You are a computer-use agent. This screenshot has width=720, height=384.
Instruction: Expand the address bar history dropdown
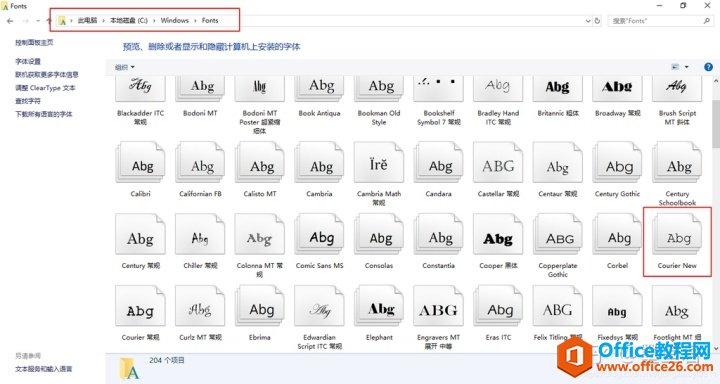[x=588, y=21]
